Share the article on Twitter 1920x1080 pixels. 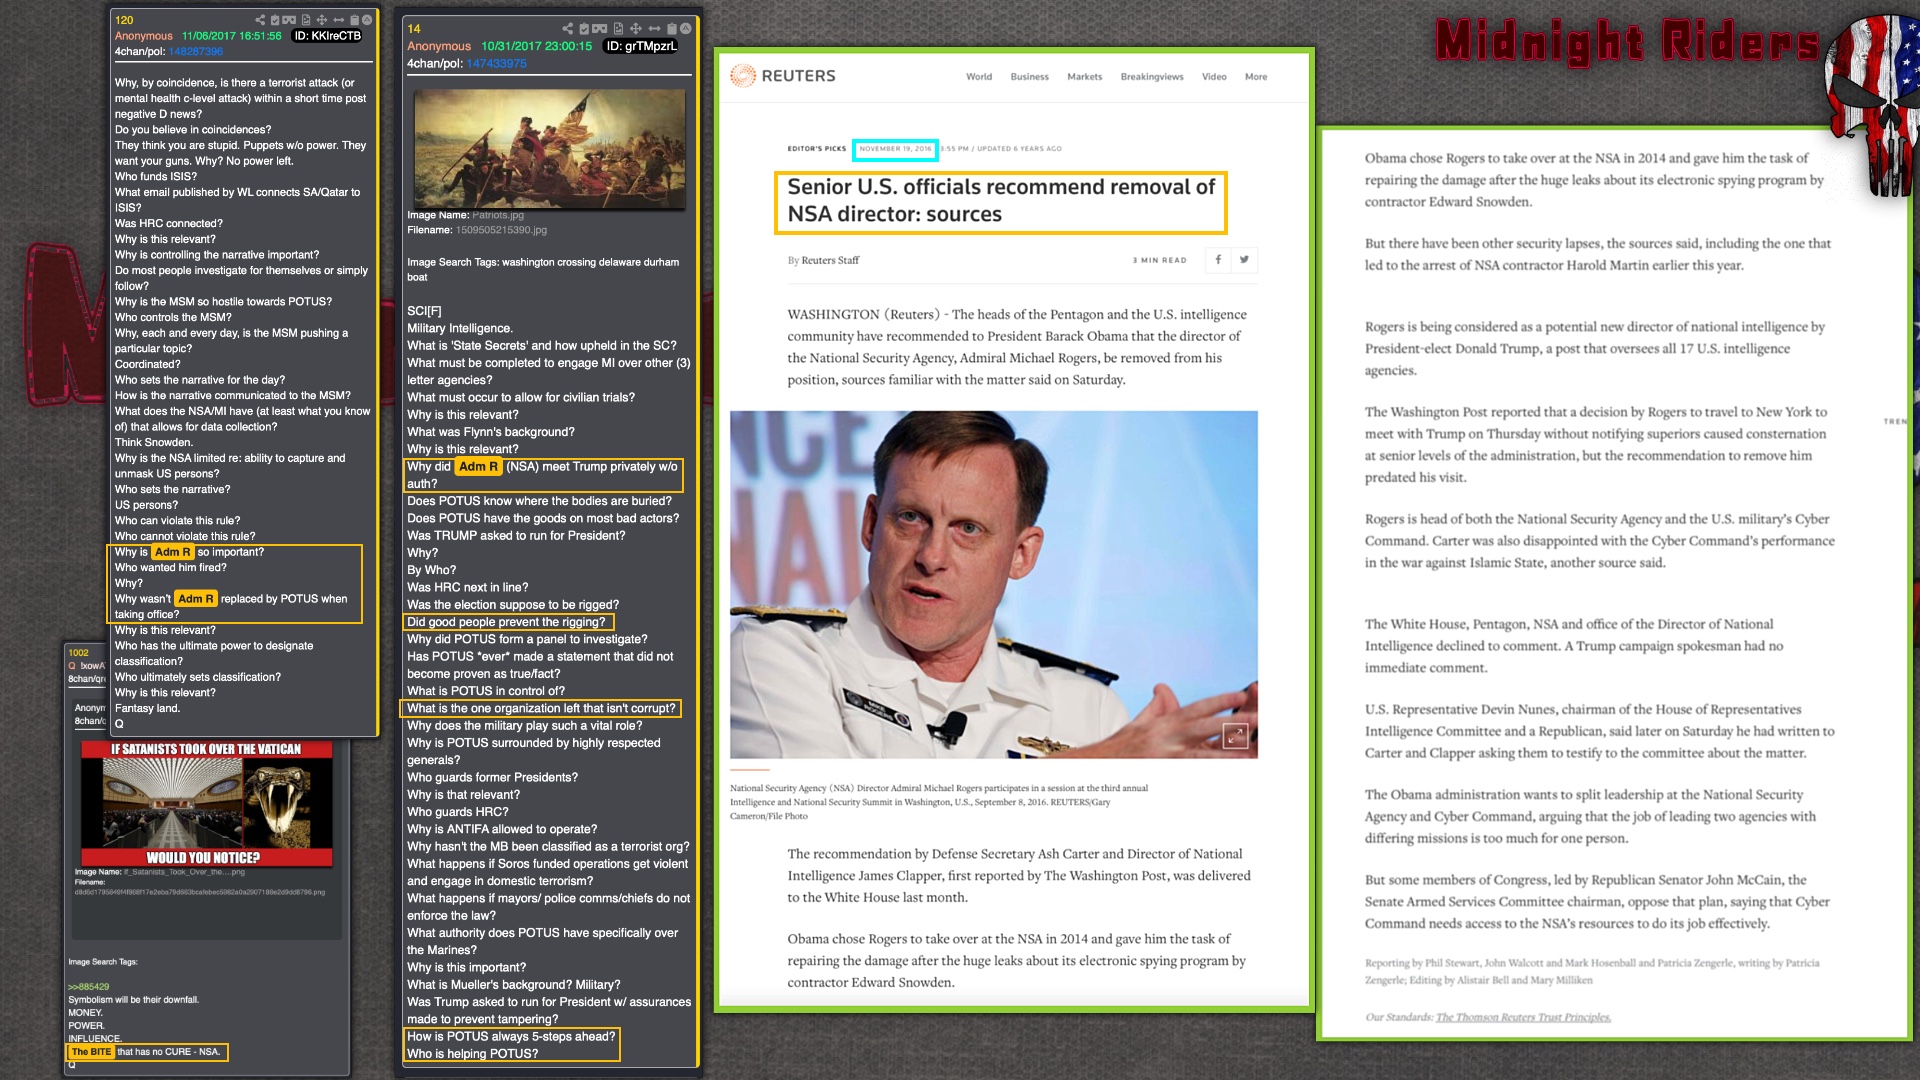click(x=1244, y=260)
